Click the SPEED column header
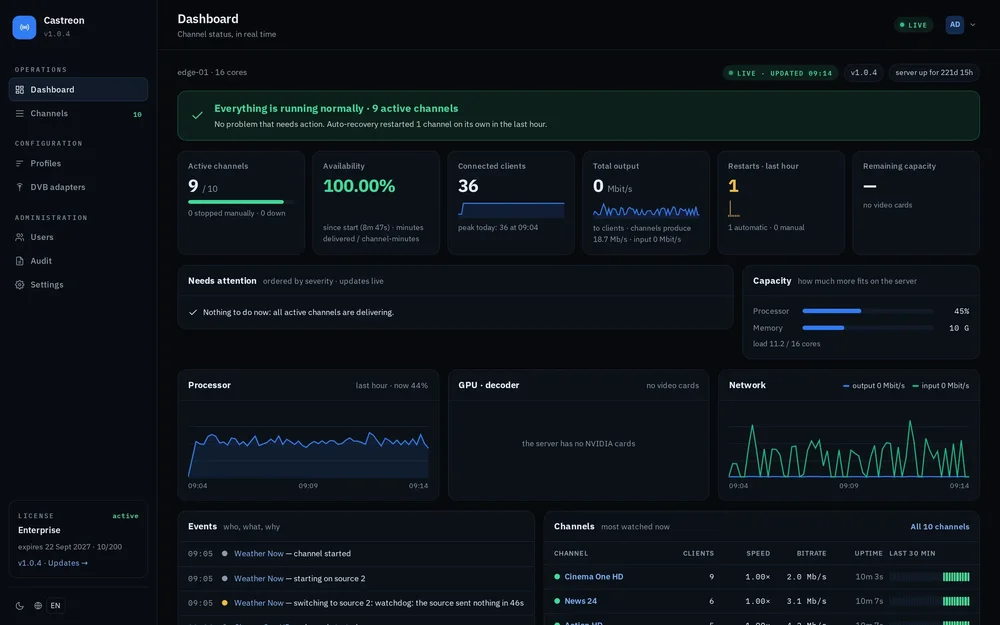The width and height of the screenshot is (1000, 625). [758, 554]
